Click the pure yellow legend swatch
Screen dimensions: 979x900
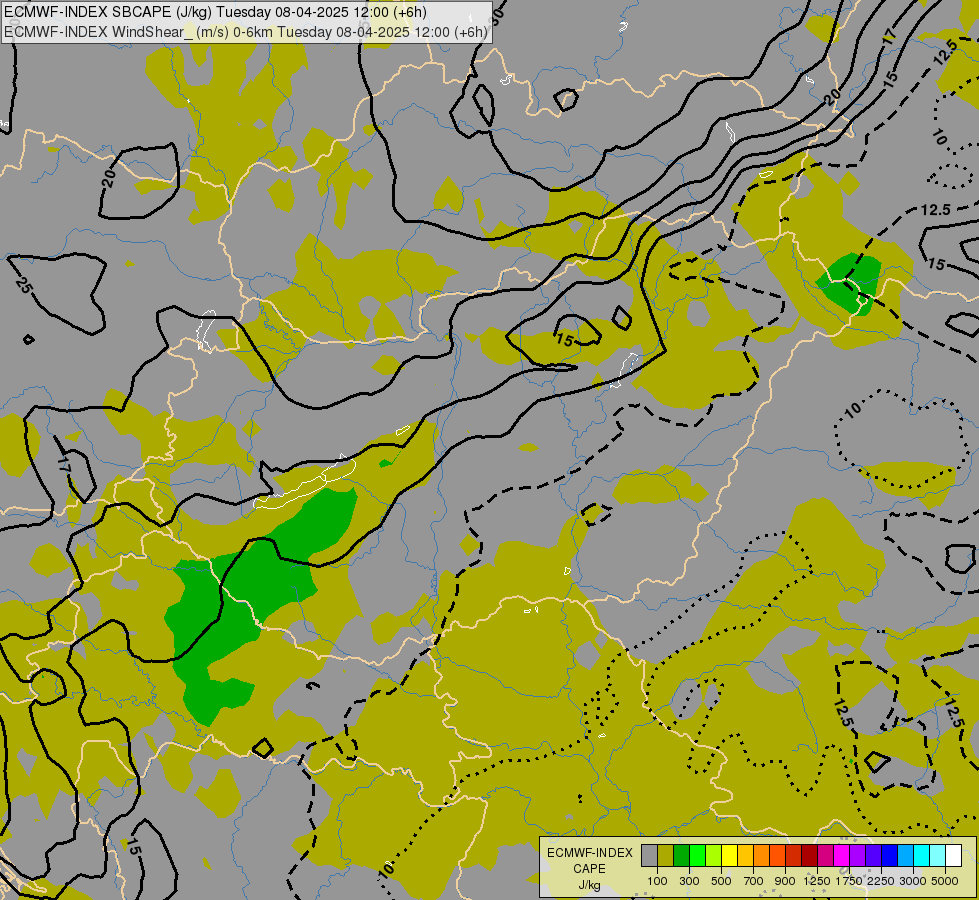(729, 856)
